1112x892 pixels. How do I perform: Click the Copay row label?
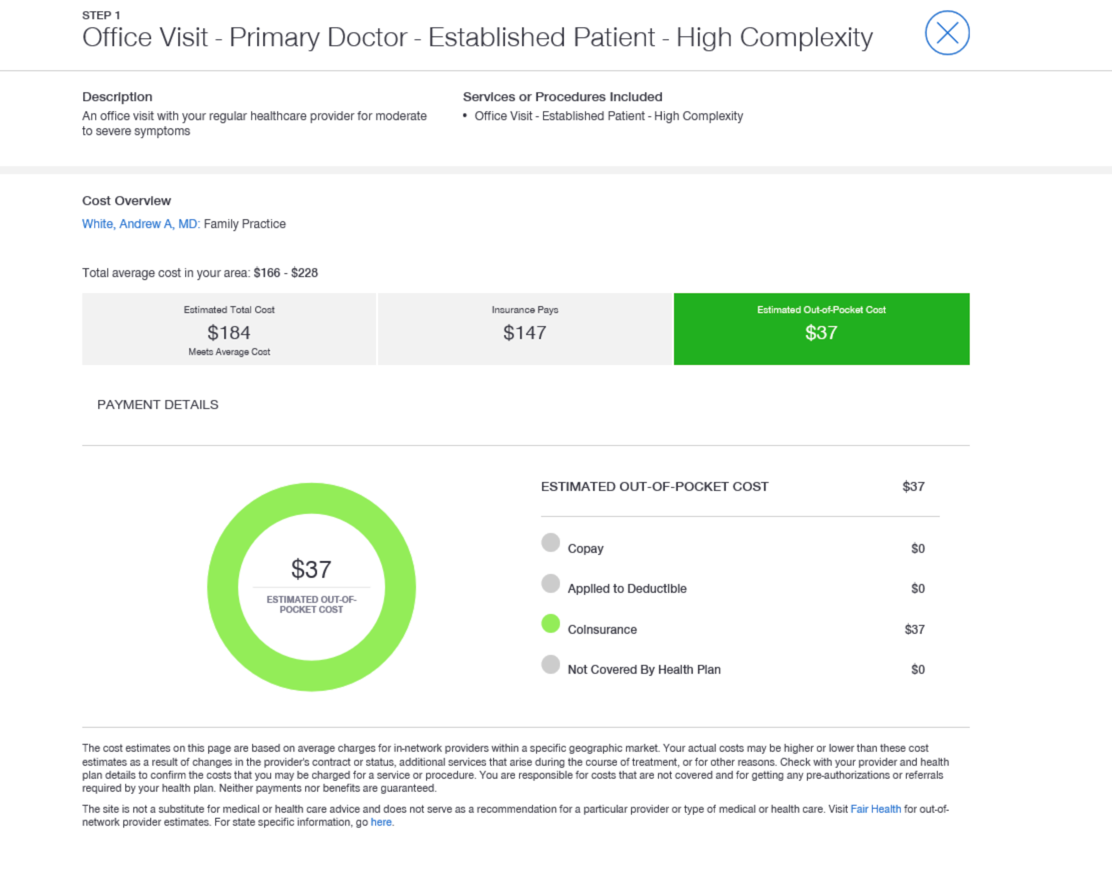585,549
